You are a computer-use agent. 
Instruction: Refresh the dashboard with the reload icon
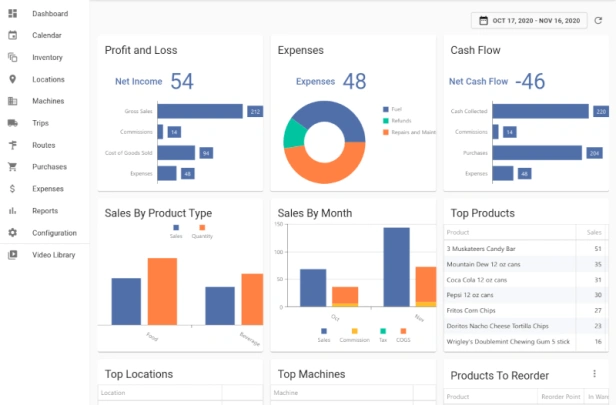pyautogui.click(x=598, y=20)
